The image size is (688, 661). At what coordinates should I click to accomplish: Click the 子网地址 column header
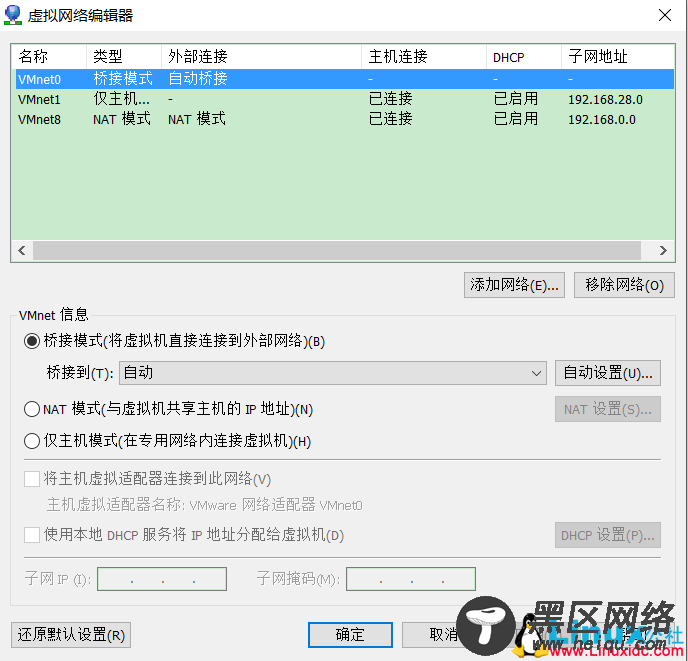[x=618, y=57]
